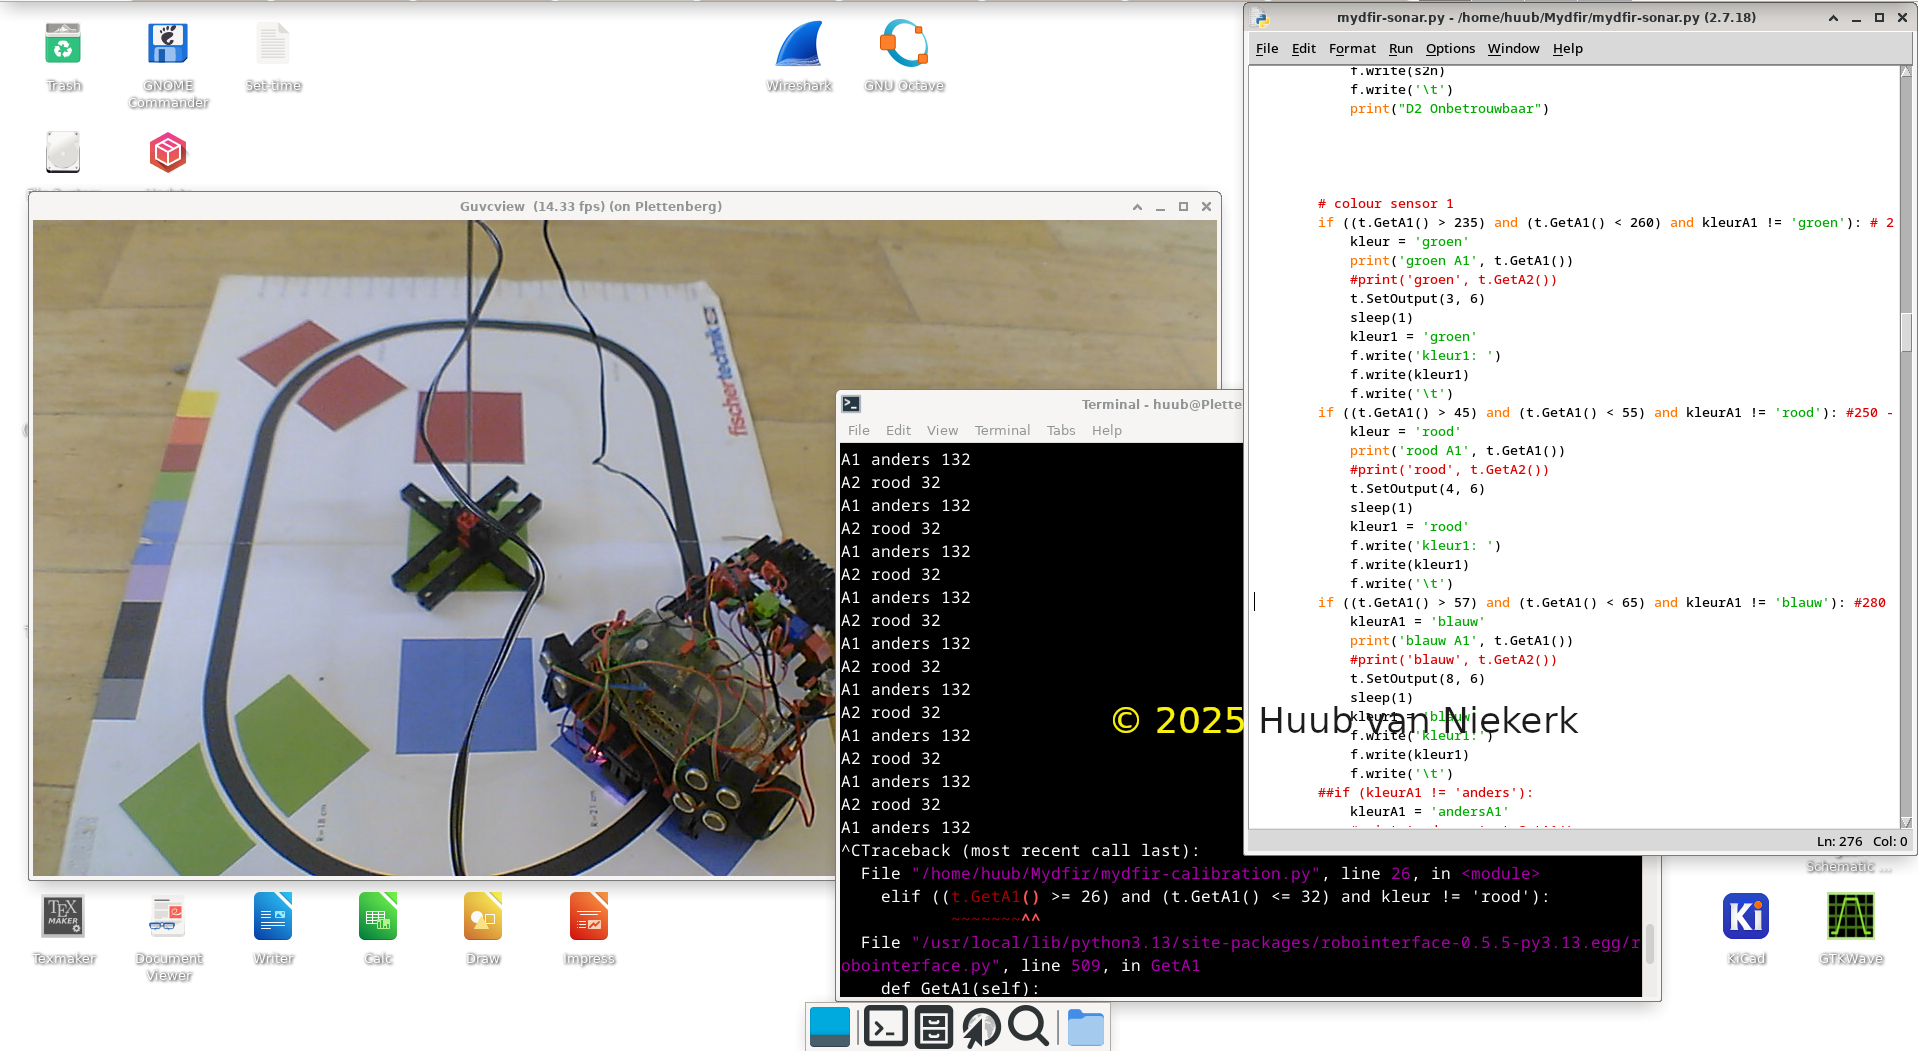Open the Help menu in IDLE
The image size is (1918, 1051).
click(1568, 48)
